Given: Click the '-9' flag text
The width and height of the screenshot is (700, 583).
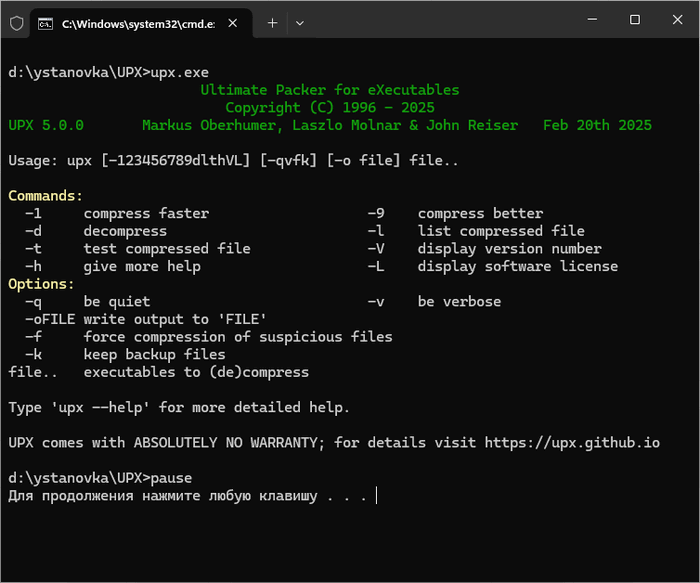Looking at the screenshot, I should [376, 213].
